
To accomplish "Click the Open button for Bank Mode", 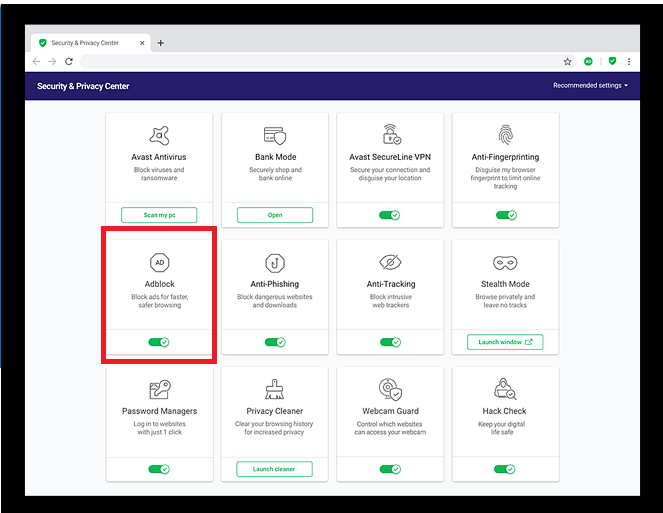I will [x=275, y=215].
